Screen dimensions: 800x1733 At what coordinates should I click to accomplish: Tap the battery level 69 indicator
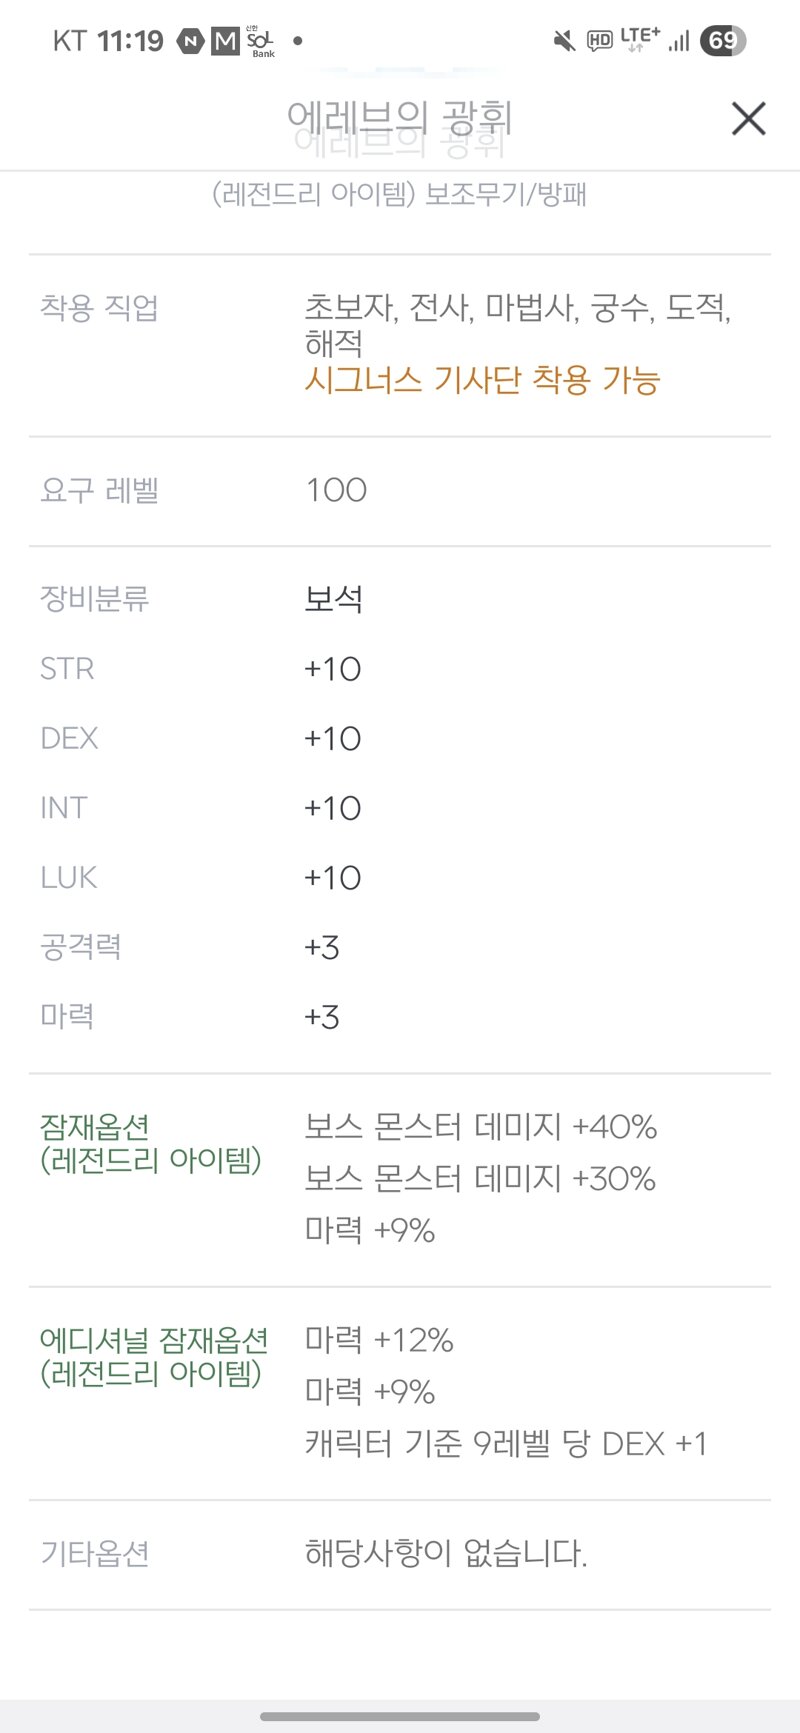pos(723,41)
